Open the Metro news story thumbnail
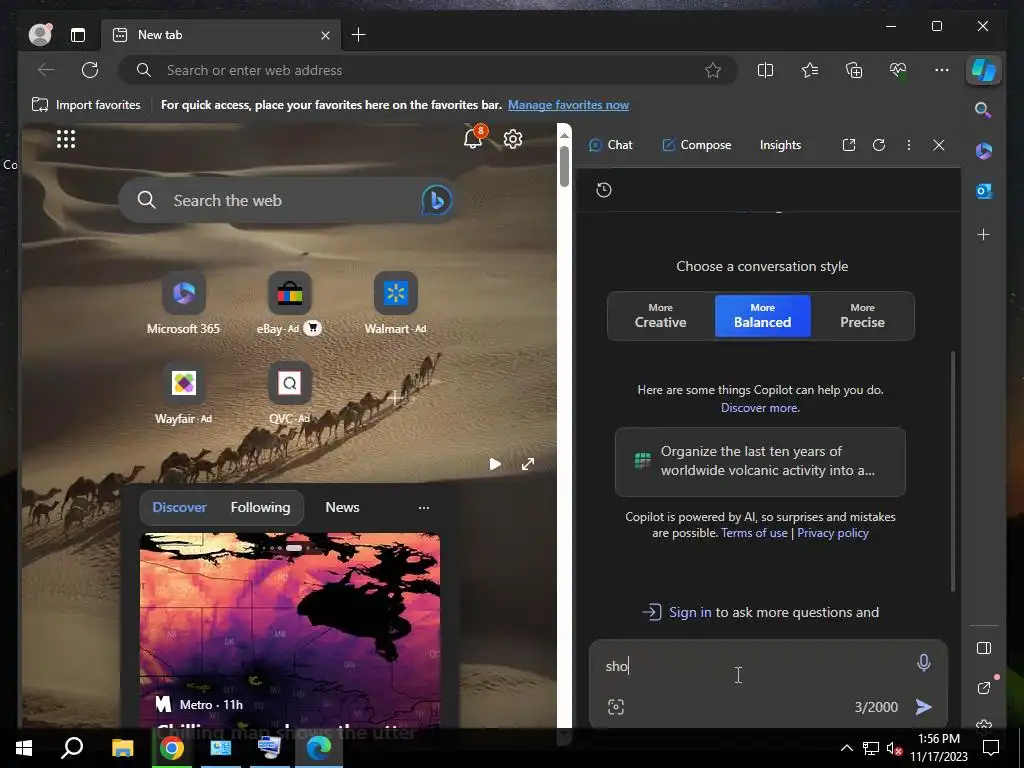 (290, 630)
